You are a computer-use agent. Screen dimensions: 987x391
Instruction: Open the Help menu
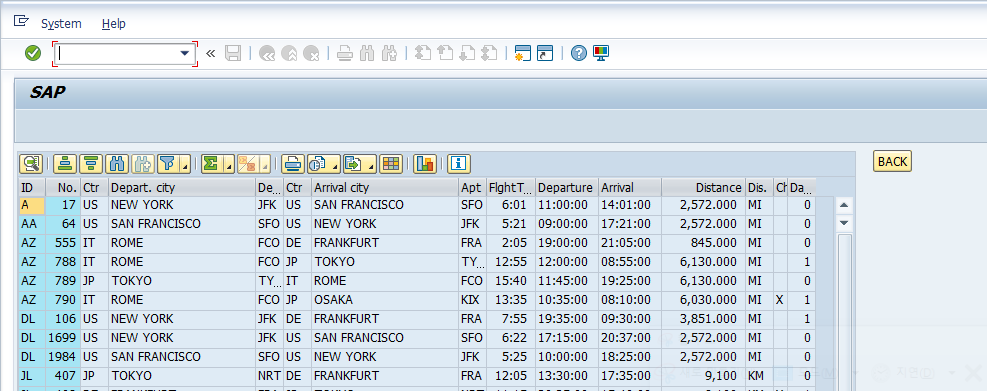113,24
